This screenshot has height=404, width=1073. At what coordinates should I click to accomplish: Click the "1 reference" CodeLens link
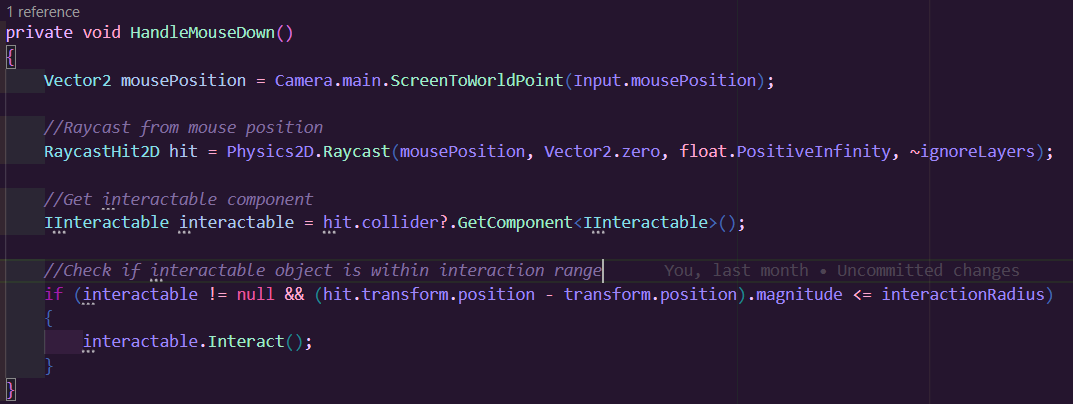[43, 11]
